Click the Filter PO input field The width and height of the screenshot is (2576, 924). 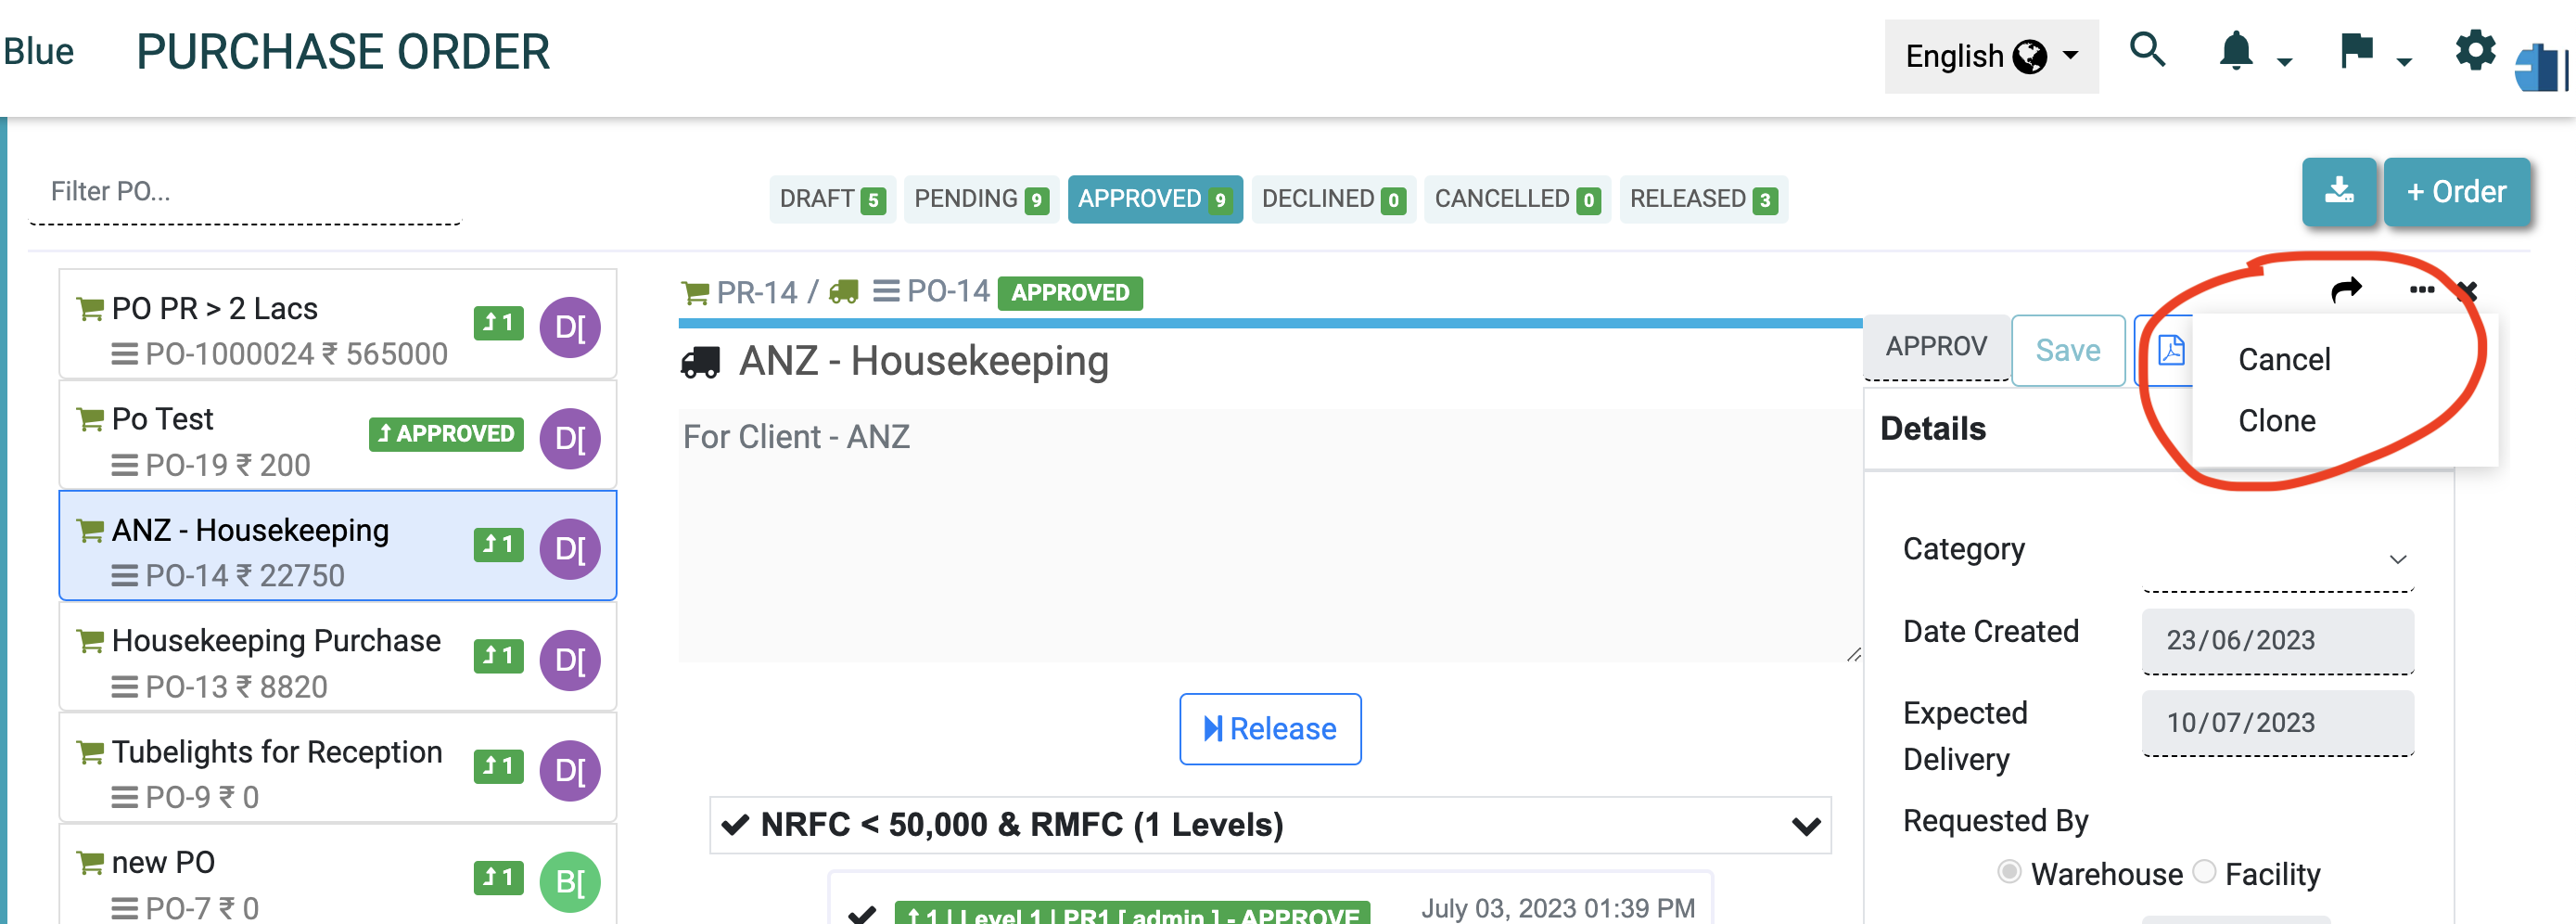pyautogui.click(x=245, y=191)
